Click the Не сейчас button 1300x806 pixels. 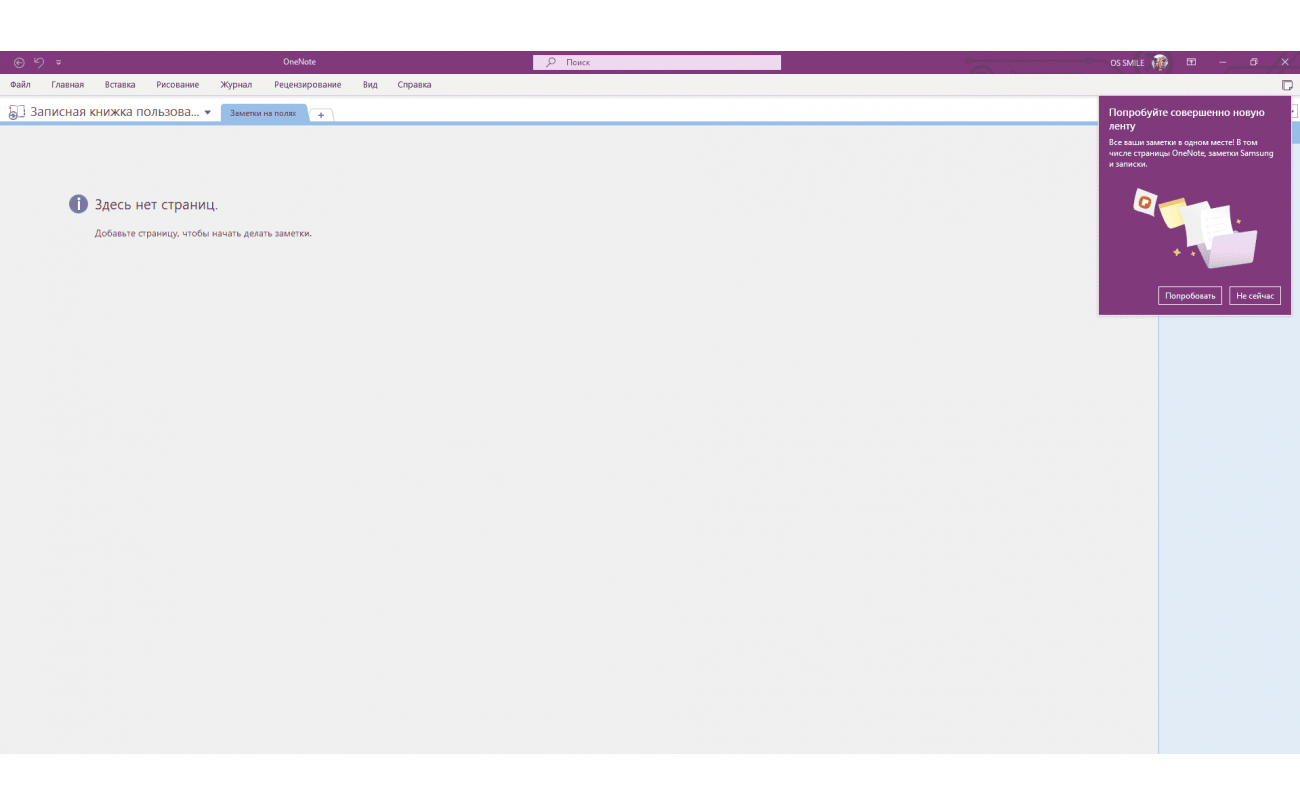coord(1255,296)
